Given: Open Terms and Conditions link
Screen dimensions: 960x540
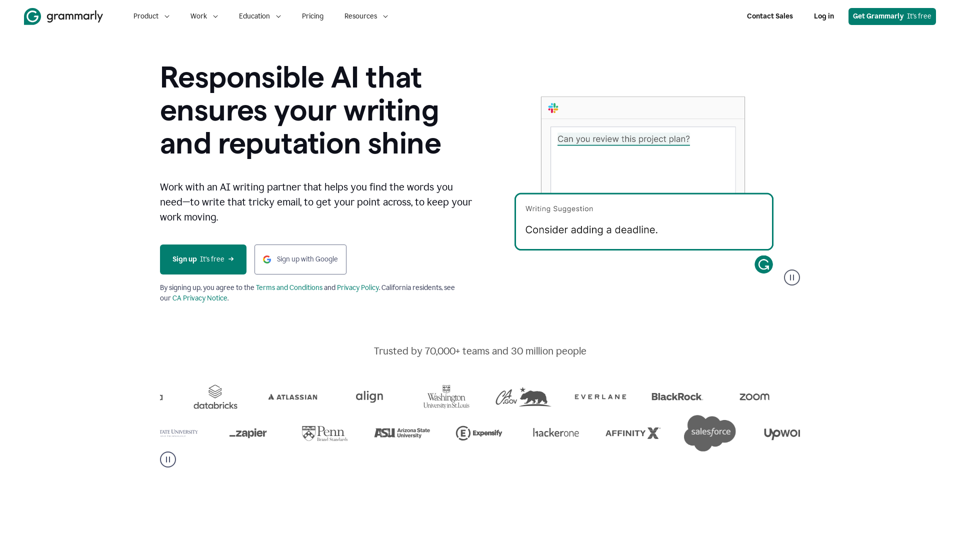Looking at the screenshot, I should tap(289, 287).
